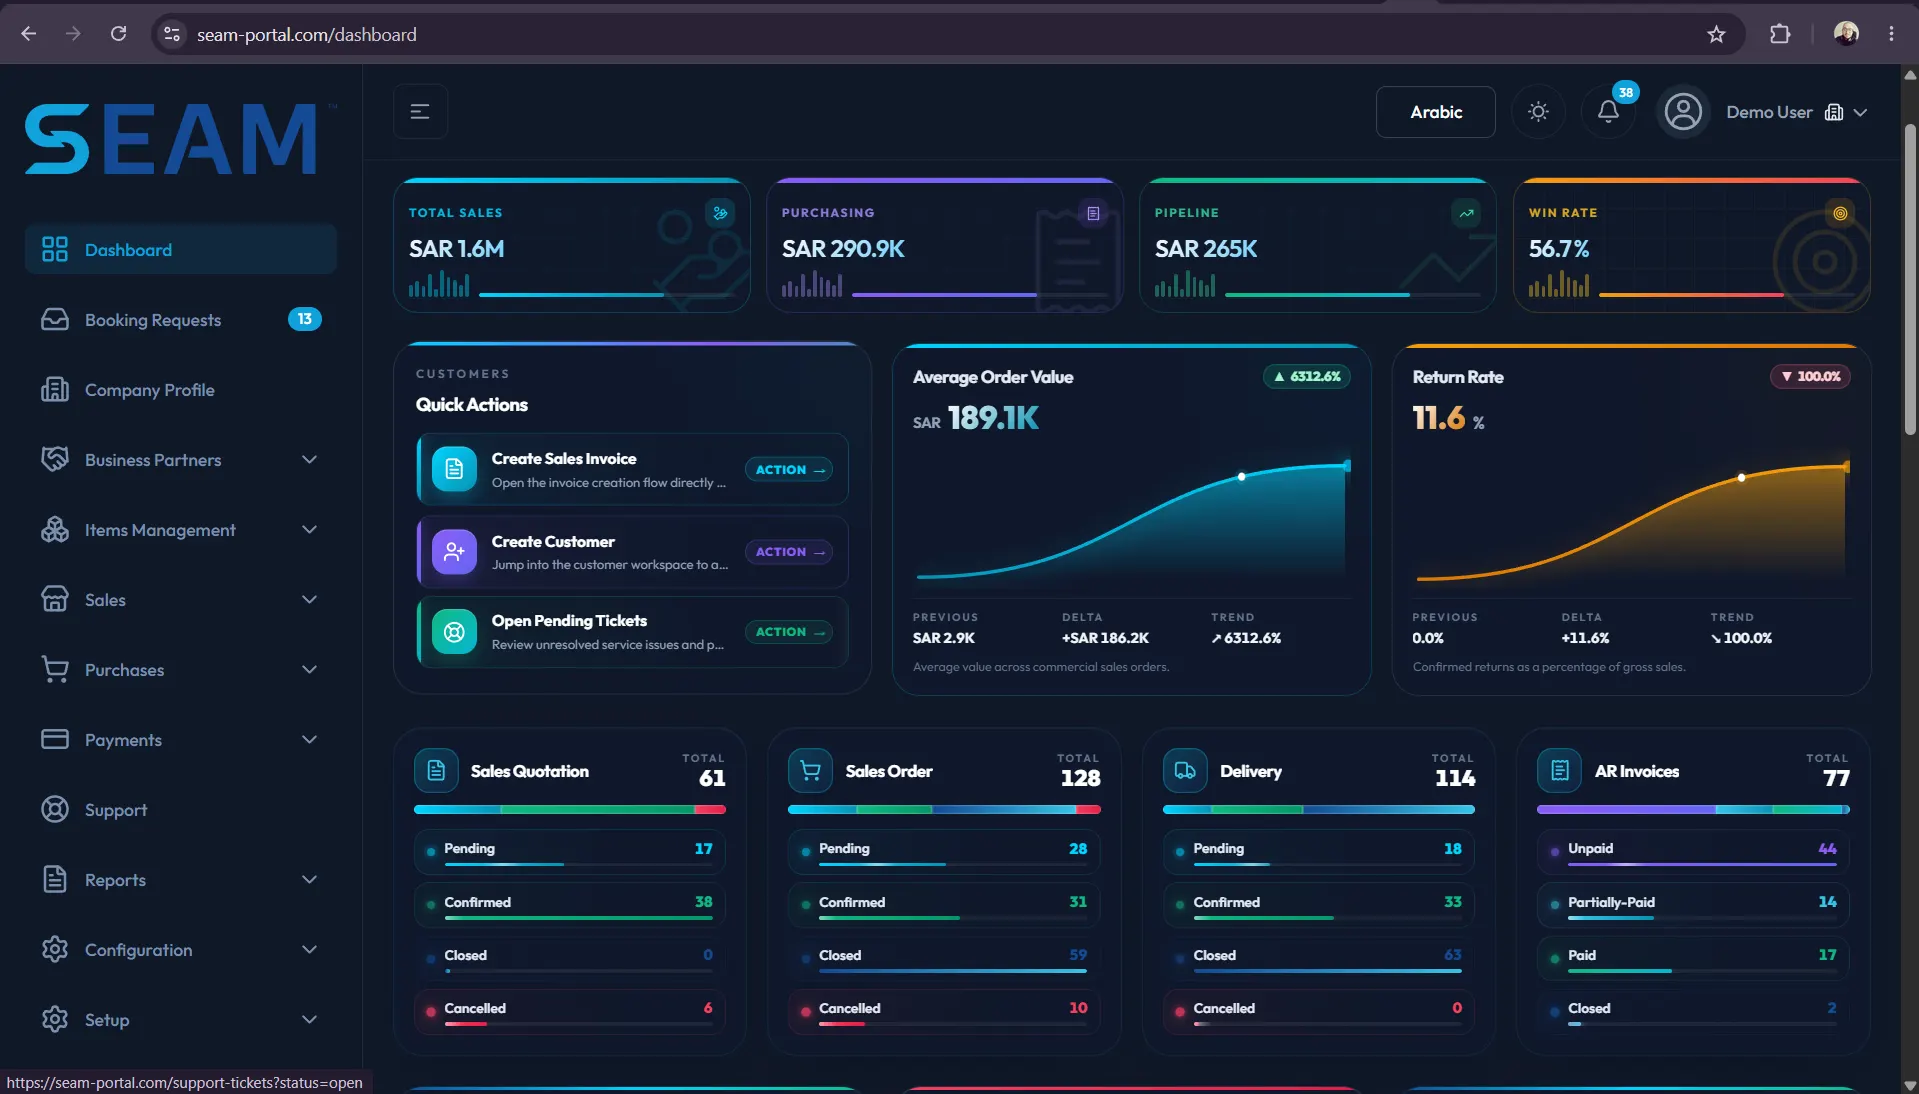Expand the Payments sidebar chevron
Image resolution: width=1919 pixels, height=1094 pixels.
(309, 740)
